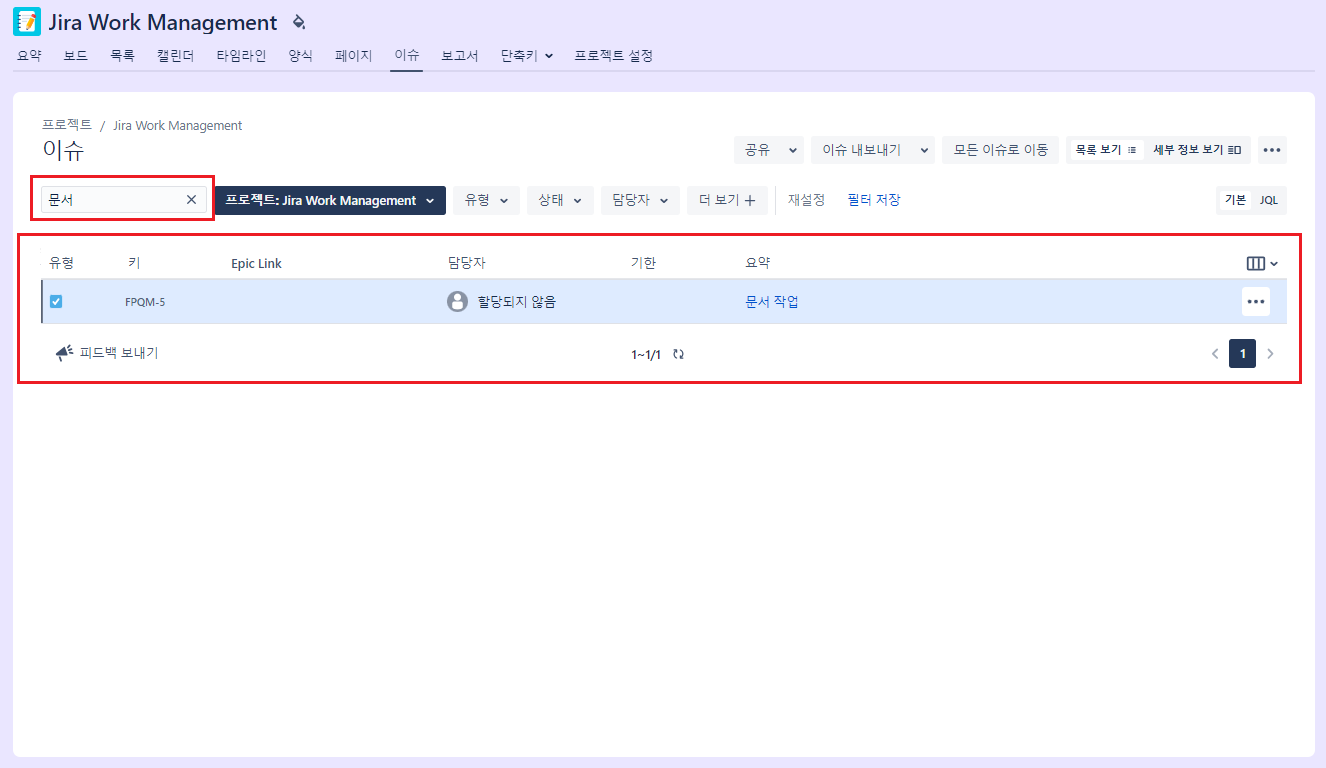Image resolution: width=1326 pixels, height=768 pixels.
Task: Expand the 단축키 menu
Action: [x=527, y=56]
